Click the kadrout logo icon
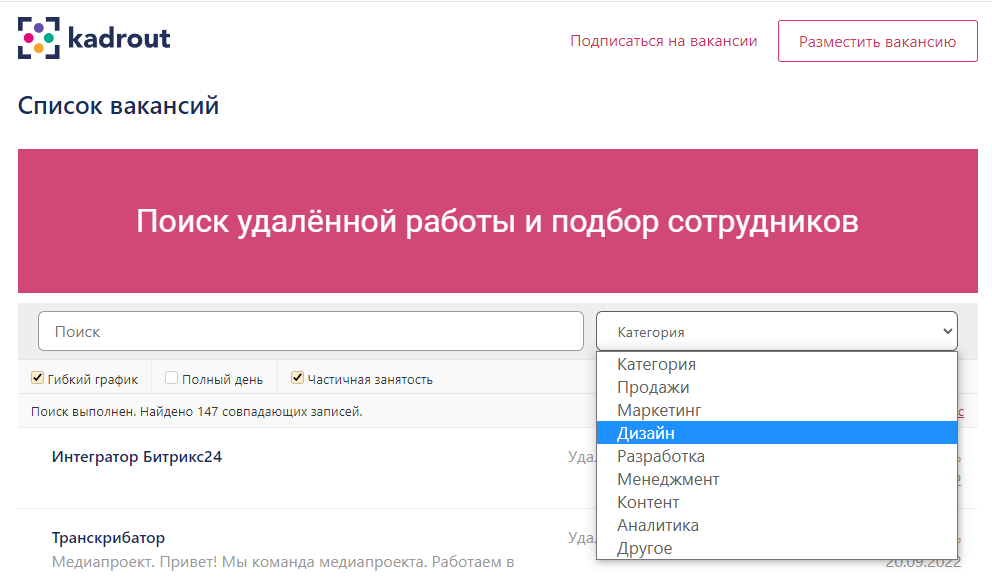This screenshot has height=579, width=992. (39, 39)
